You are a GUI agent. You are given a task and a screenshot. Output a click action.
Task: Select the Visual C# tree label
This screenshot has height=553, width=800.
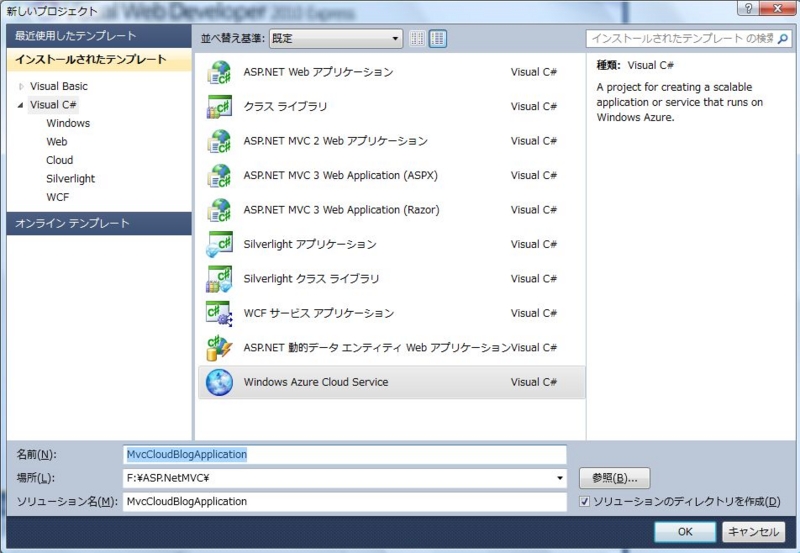(53, 105)
